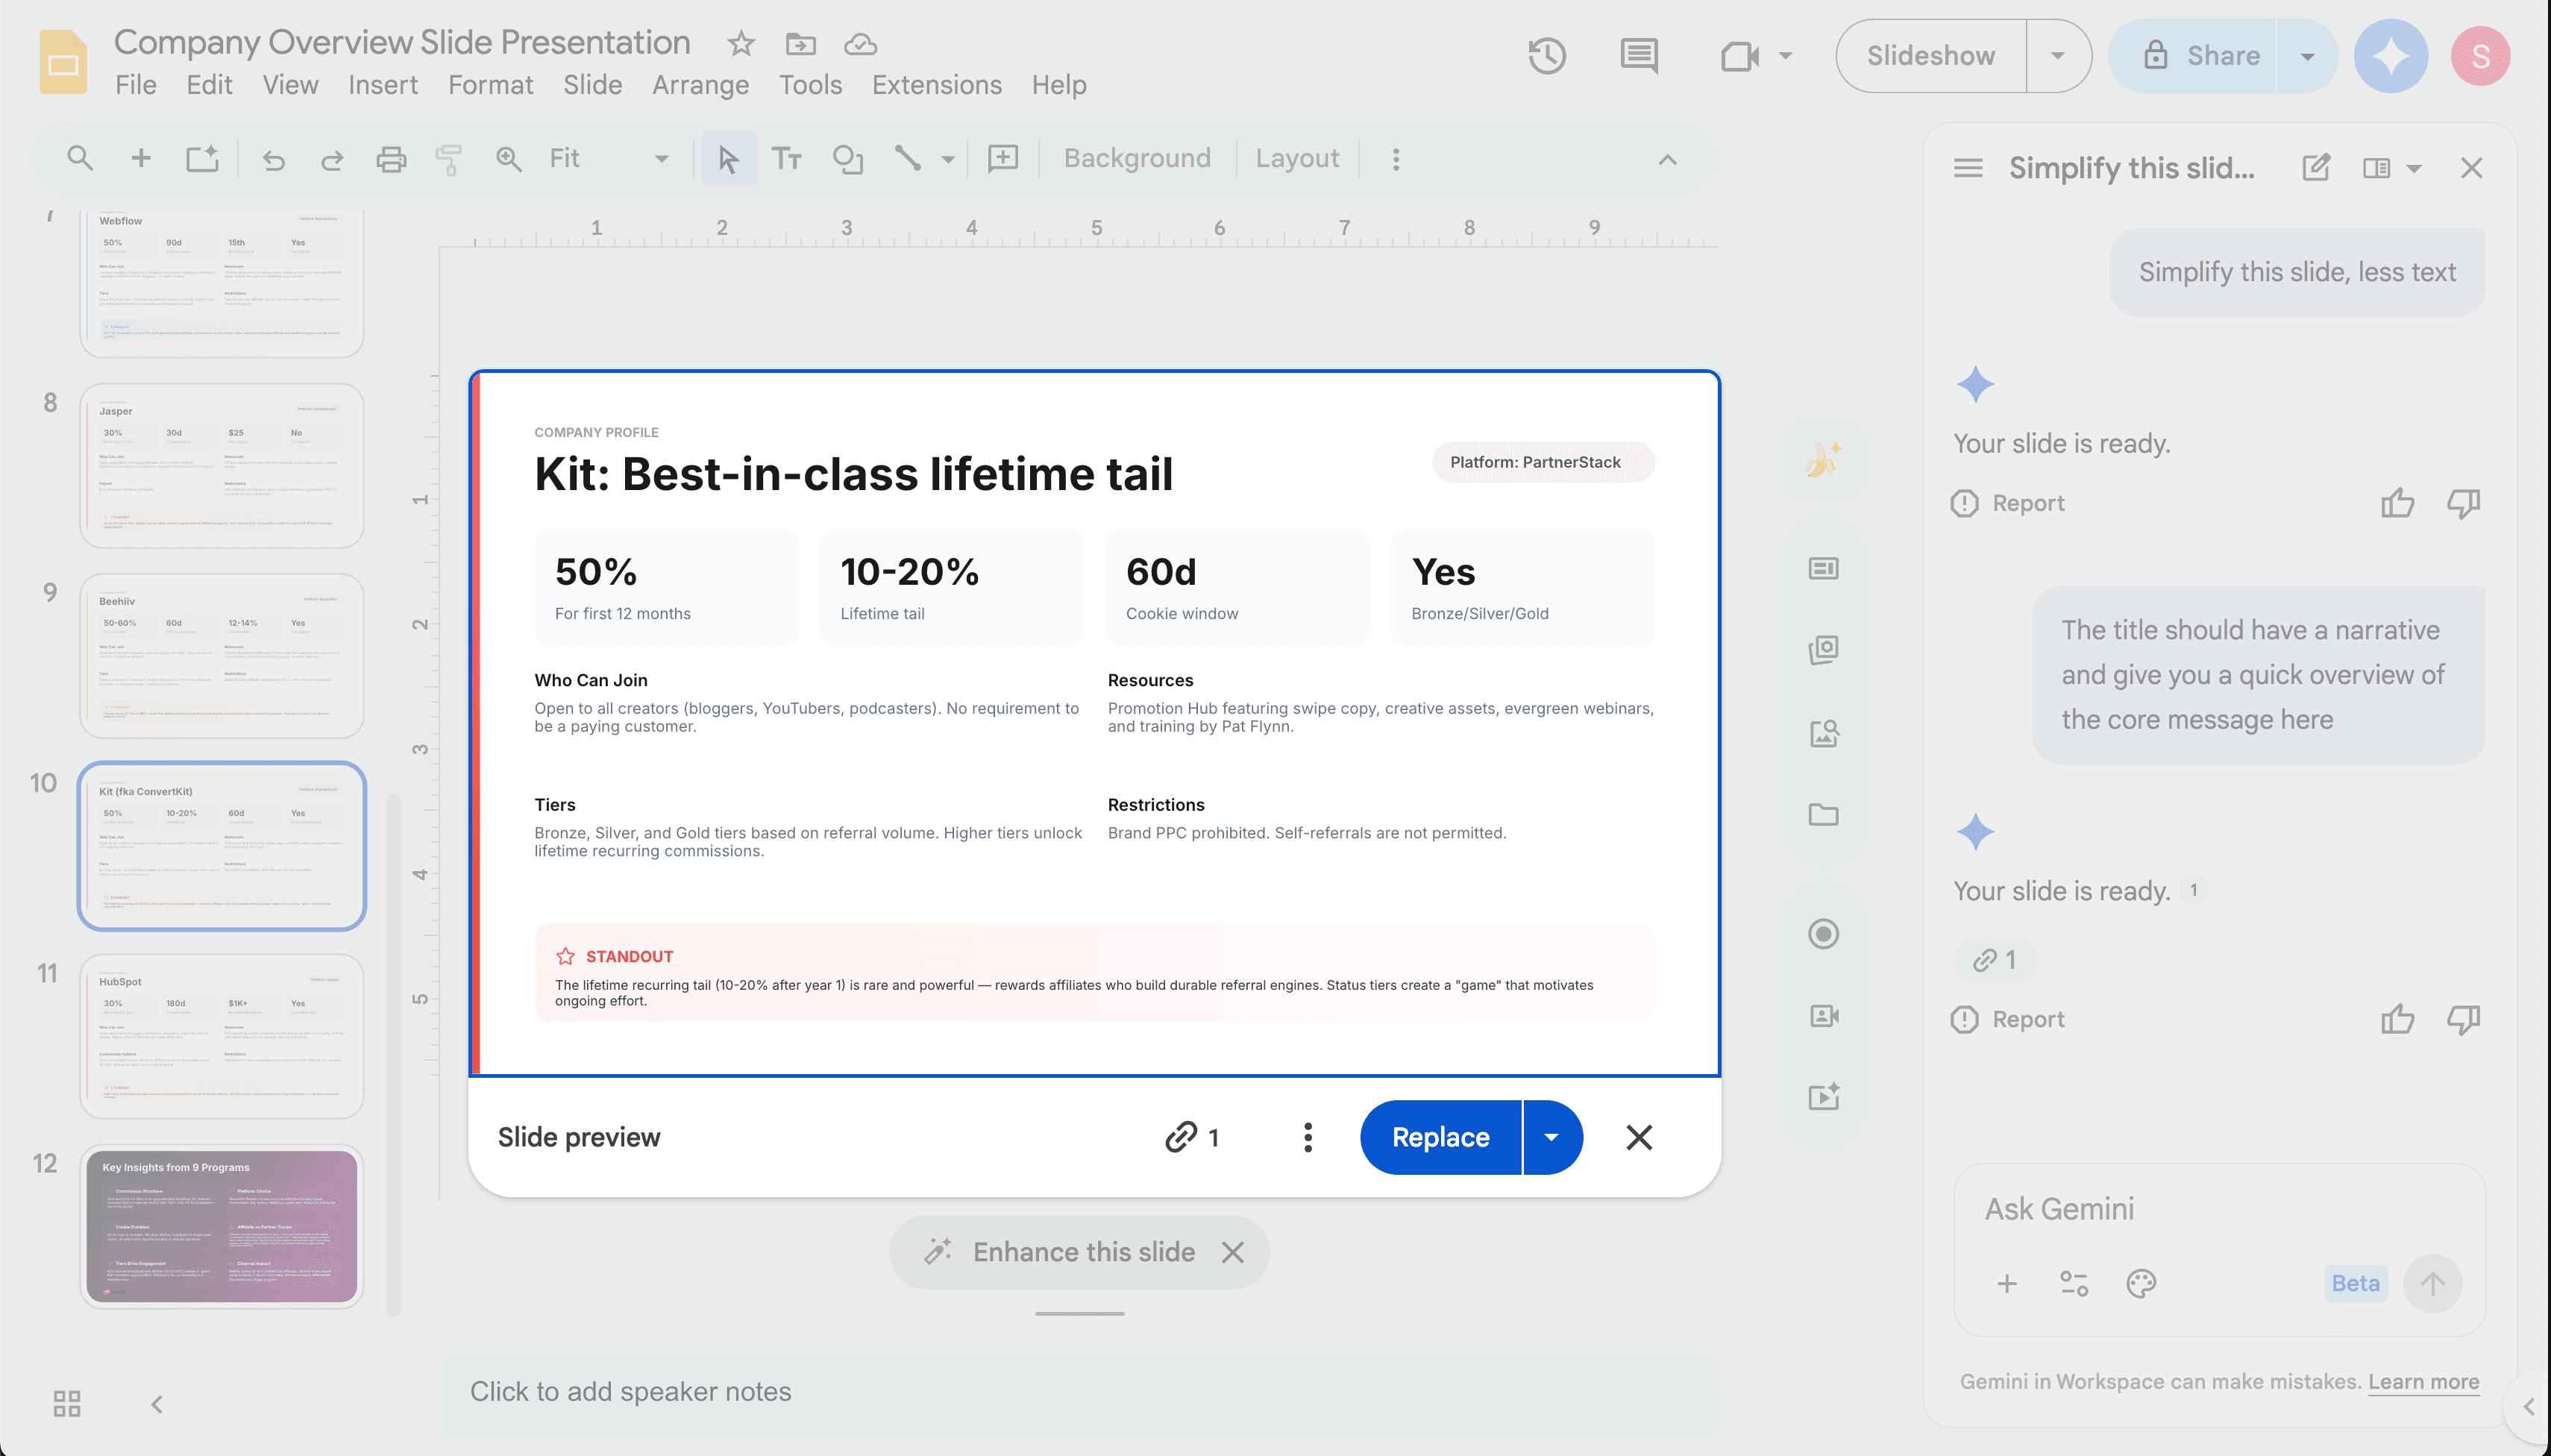Viewport: 2551px width, 1456px height.
Task: Add a new slide with plus icon
Action: pos(141,158)
